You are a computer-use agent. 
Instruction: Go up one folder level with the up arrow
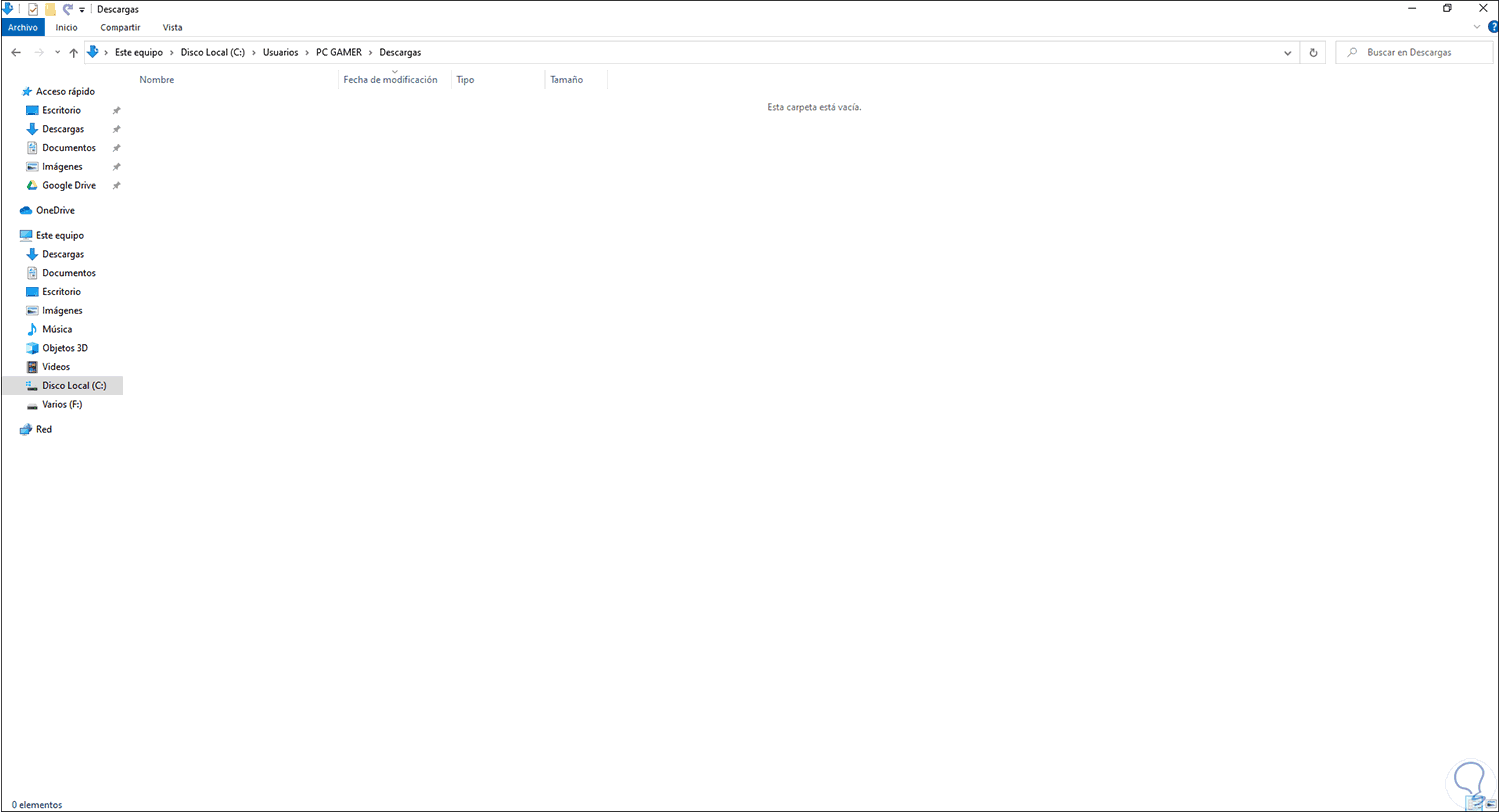73,52
